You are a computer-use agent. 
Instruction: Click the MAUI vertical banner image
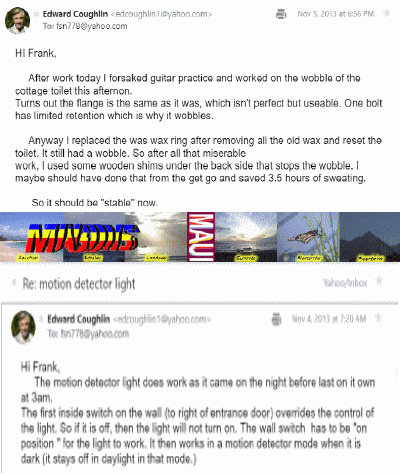tap(201, 237)
